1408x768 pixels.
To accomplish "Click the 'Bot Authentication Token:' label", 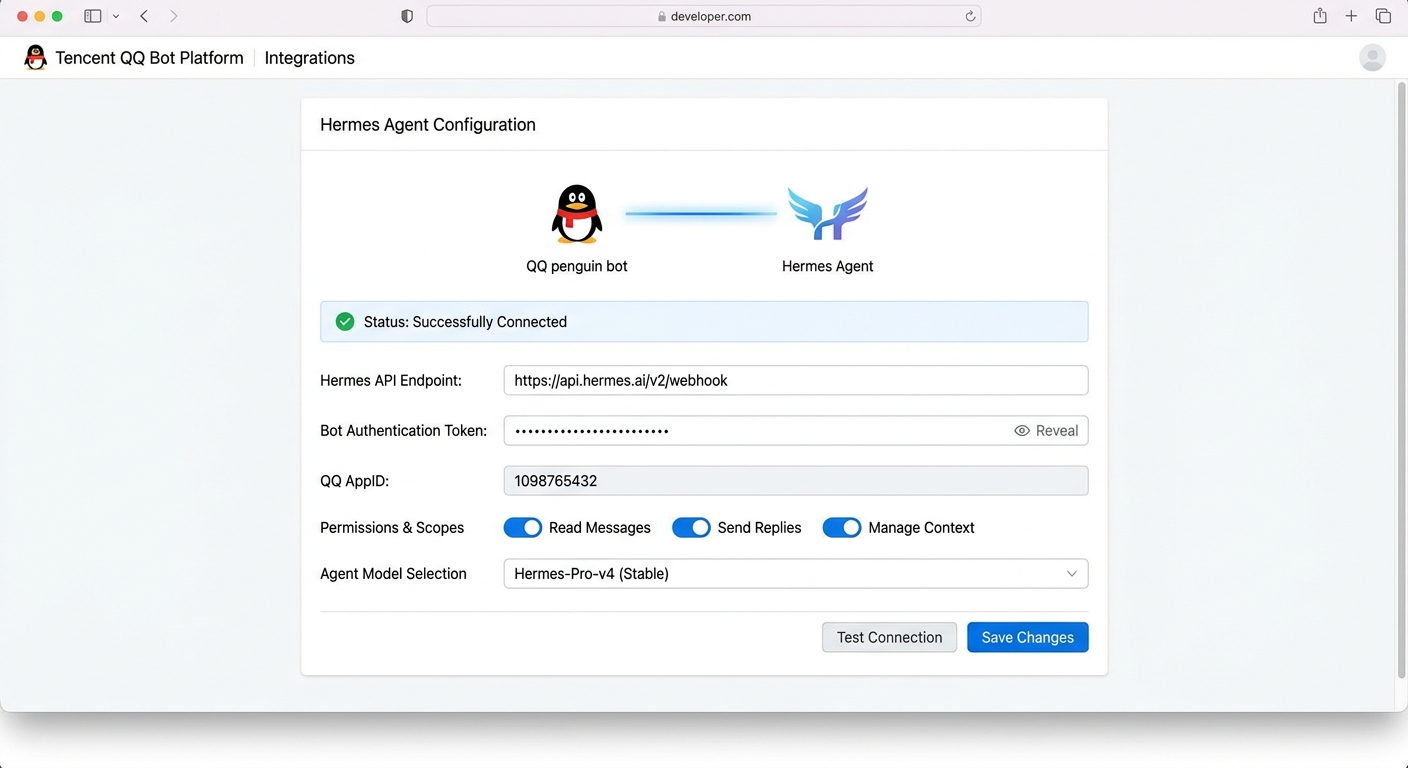I will [x=404, y=431].
